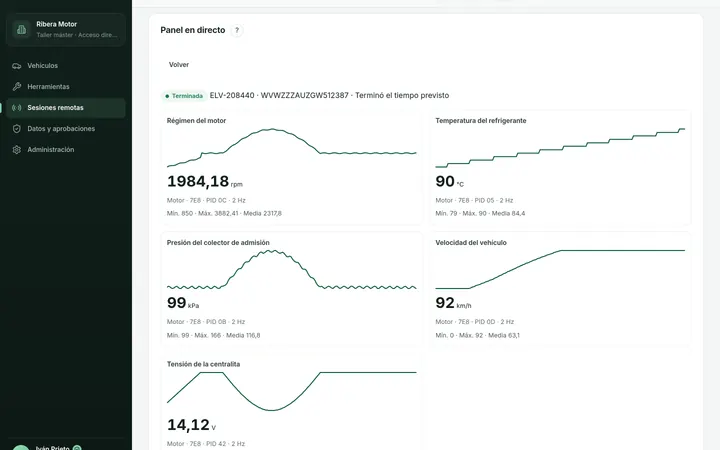720x450 pixels.
Task: Click the Presión del colector de admisión title
Action: pos(218,243)
